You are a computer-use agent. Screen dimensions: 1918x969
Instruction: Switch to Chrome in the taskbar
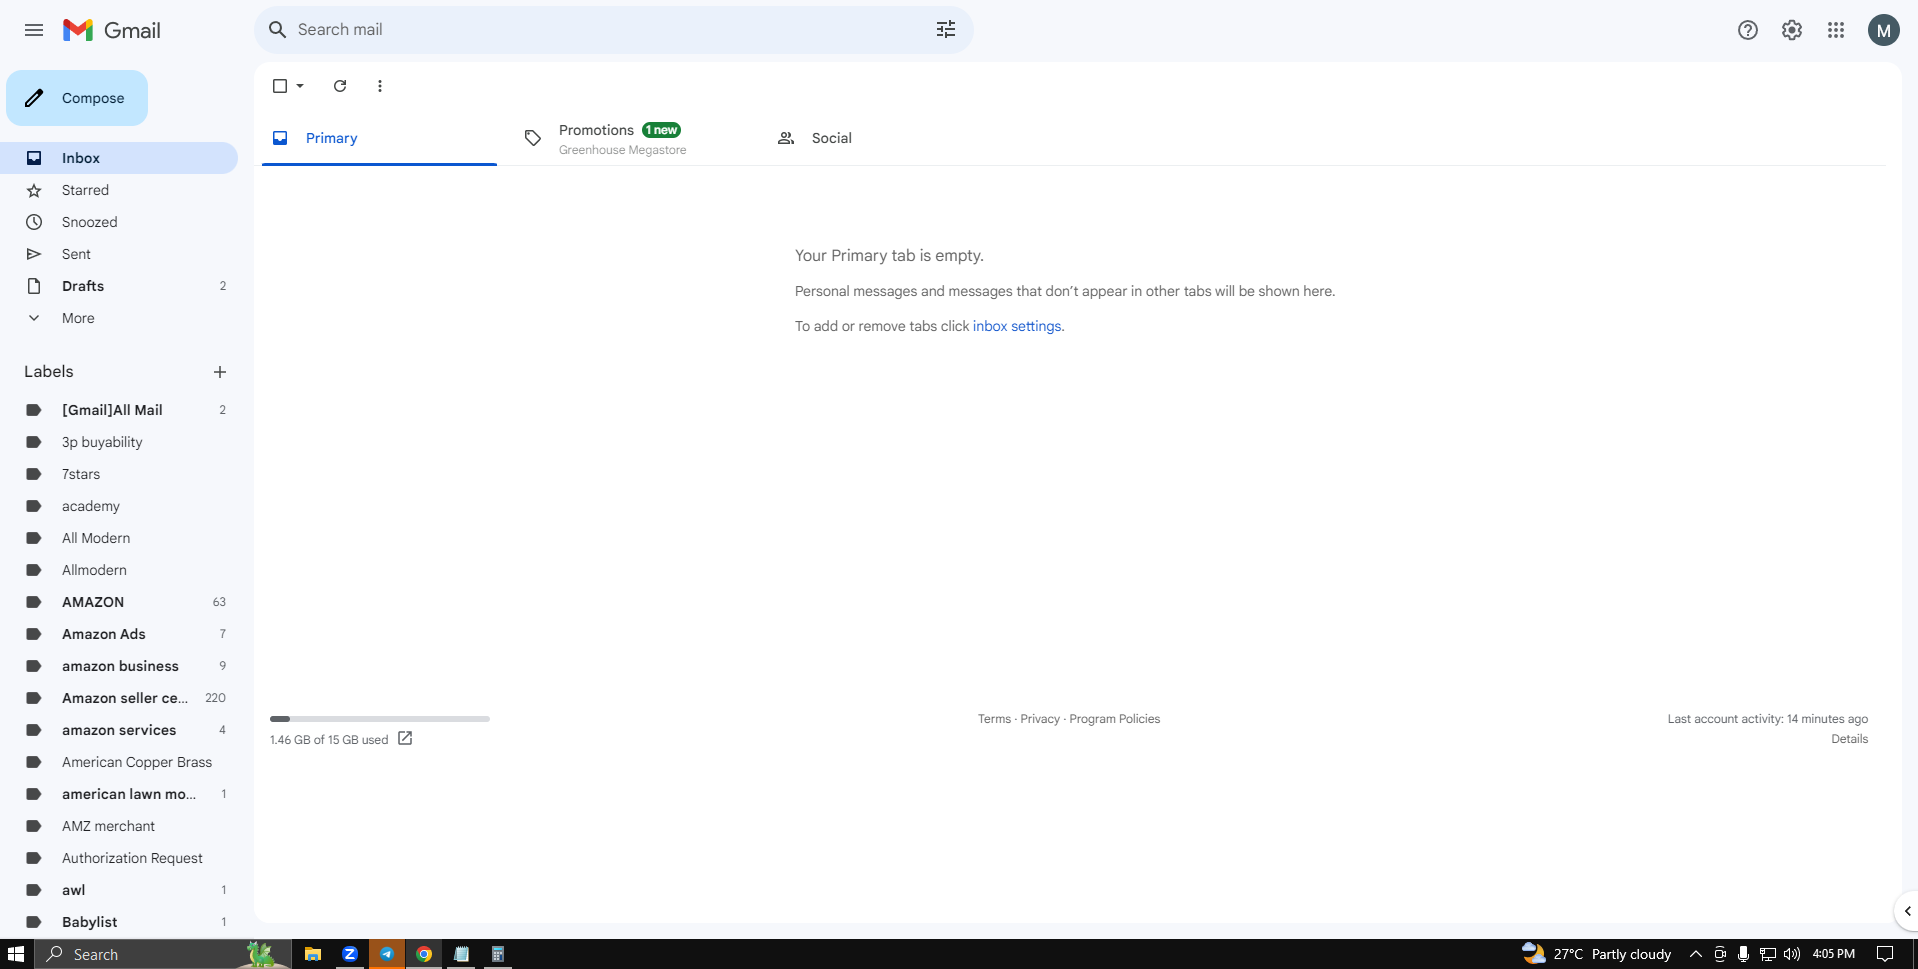[424, 954]
